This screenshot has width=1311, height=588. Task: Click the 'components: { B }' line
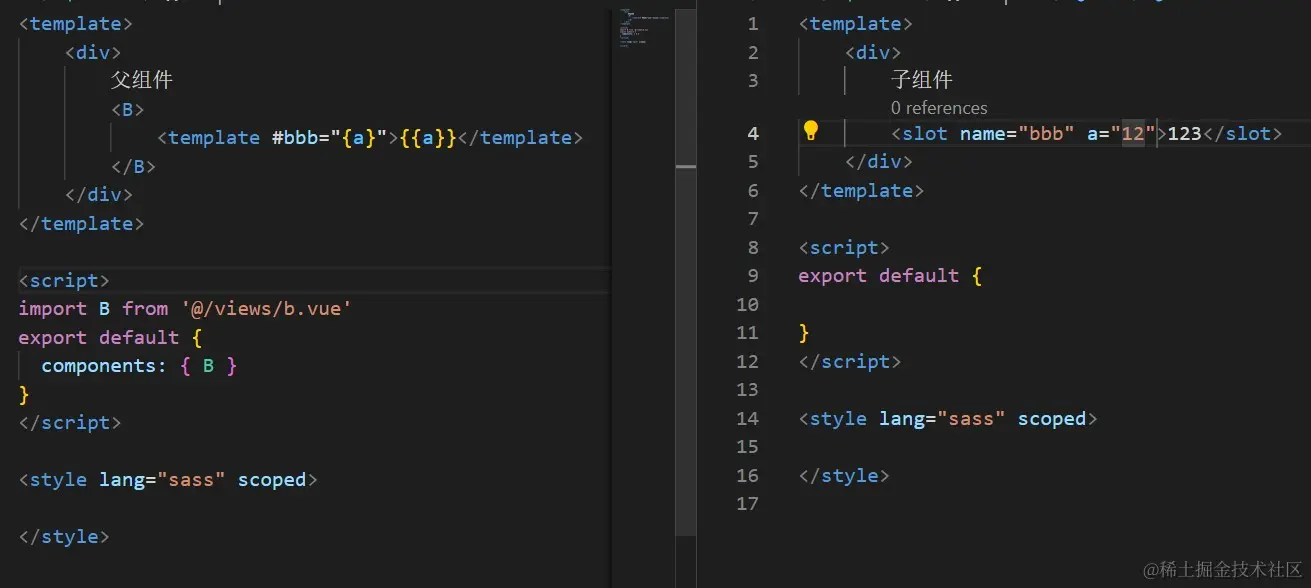coord(139,366)
